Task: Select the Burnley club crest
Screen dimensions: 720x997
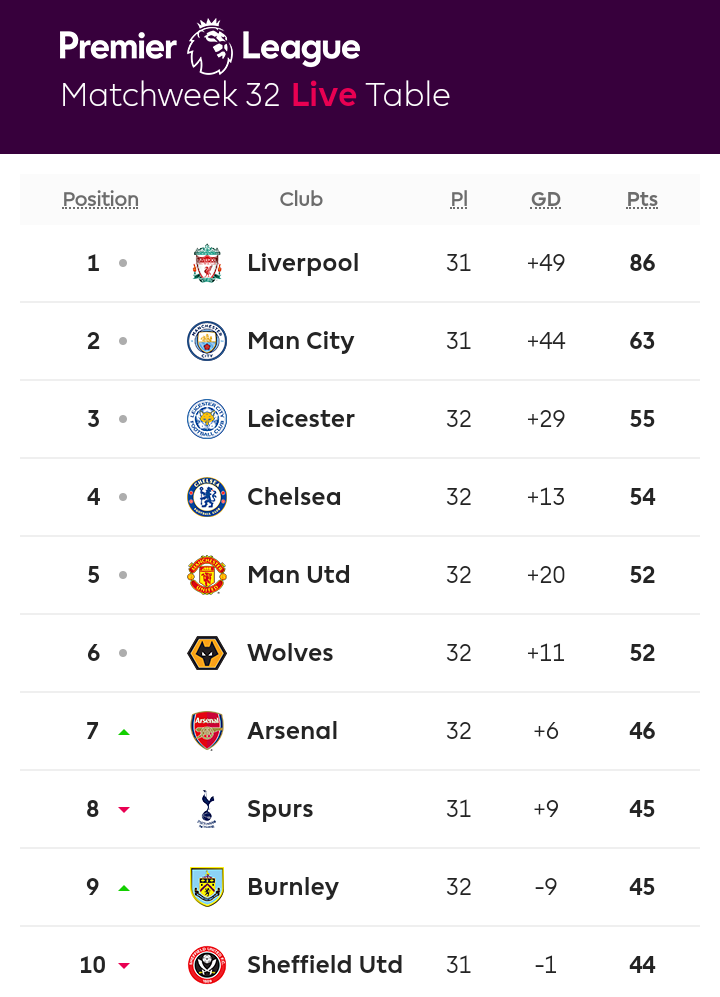Action: click(x=207, y=887)
